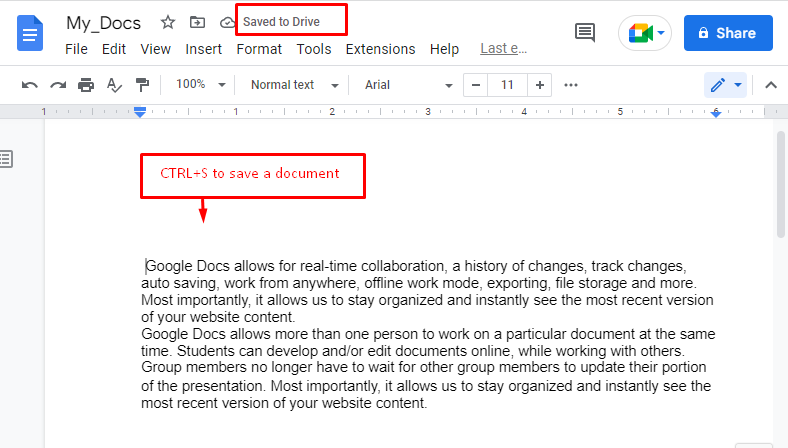Select the Paint format tool
This screenshot has width=788, height=448.
coord(143,85)
